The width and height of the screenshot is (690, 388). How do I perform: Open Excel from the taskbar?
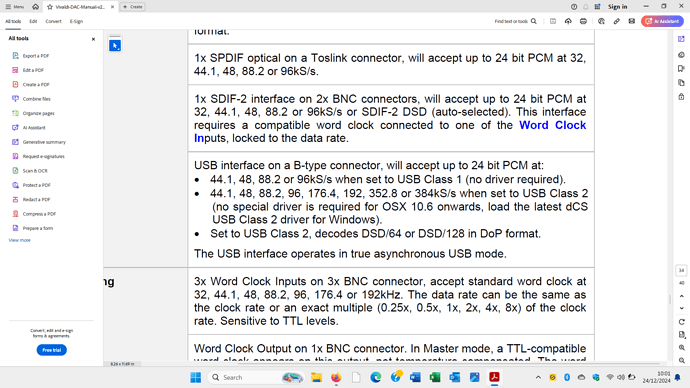435,377
